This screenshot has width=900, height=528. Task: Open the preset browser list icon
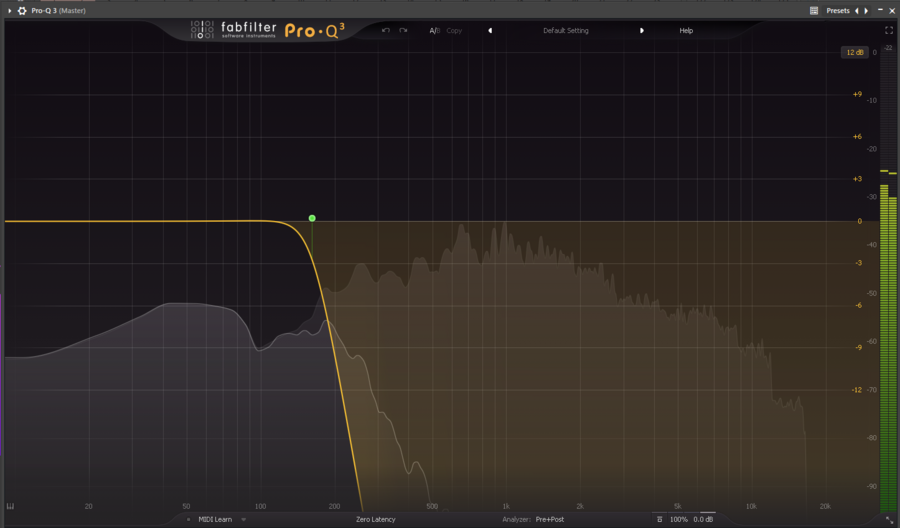coord(814,10)
